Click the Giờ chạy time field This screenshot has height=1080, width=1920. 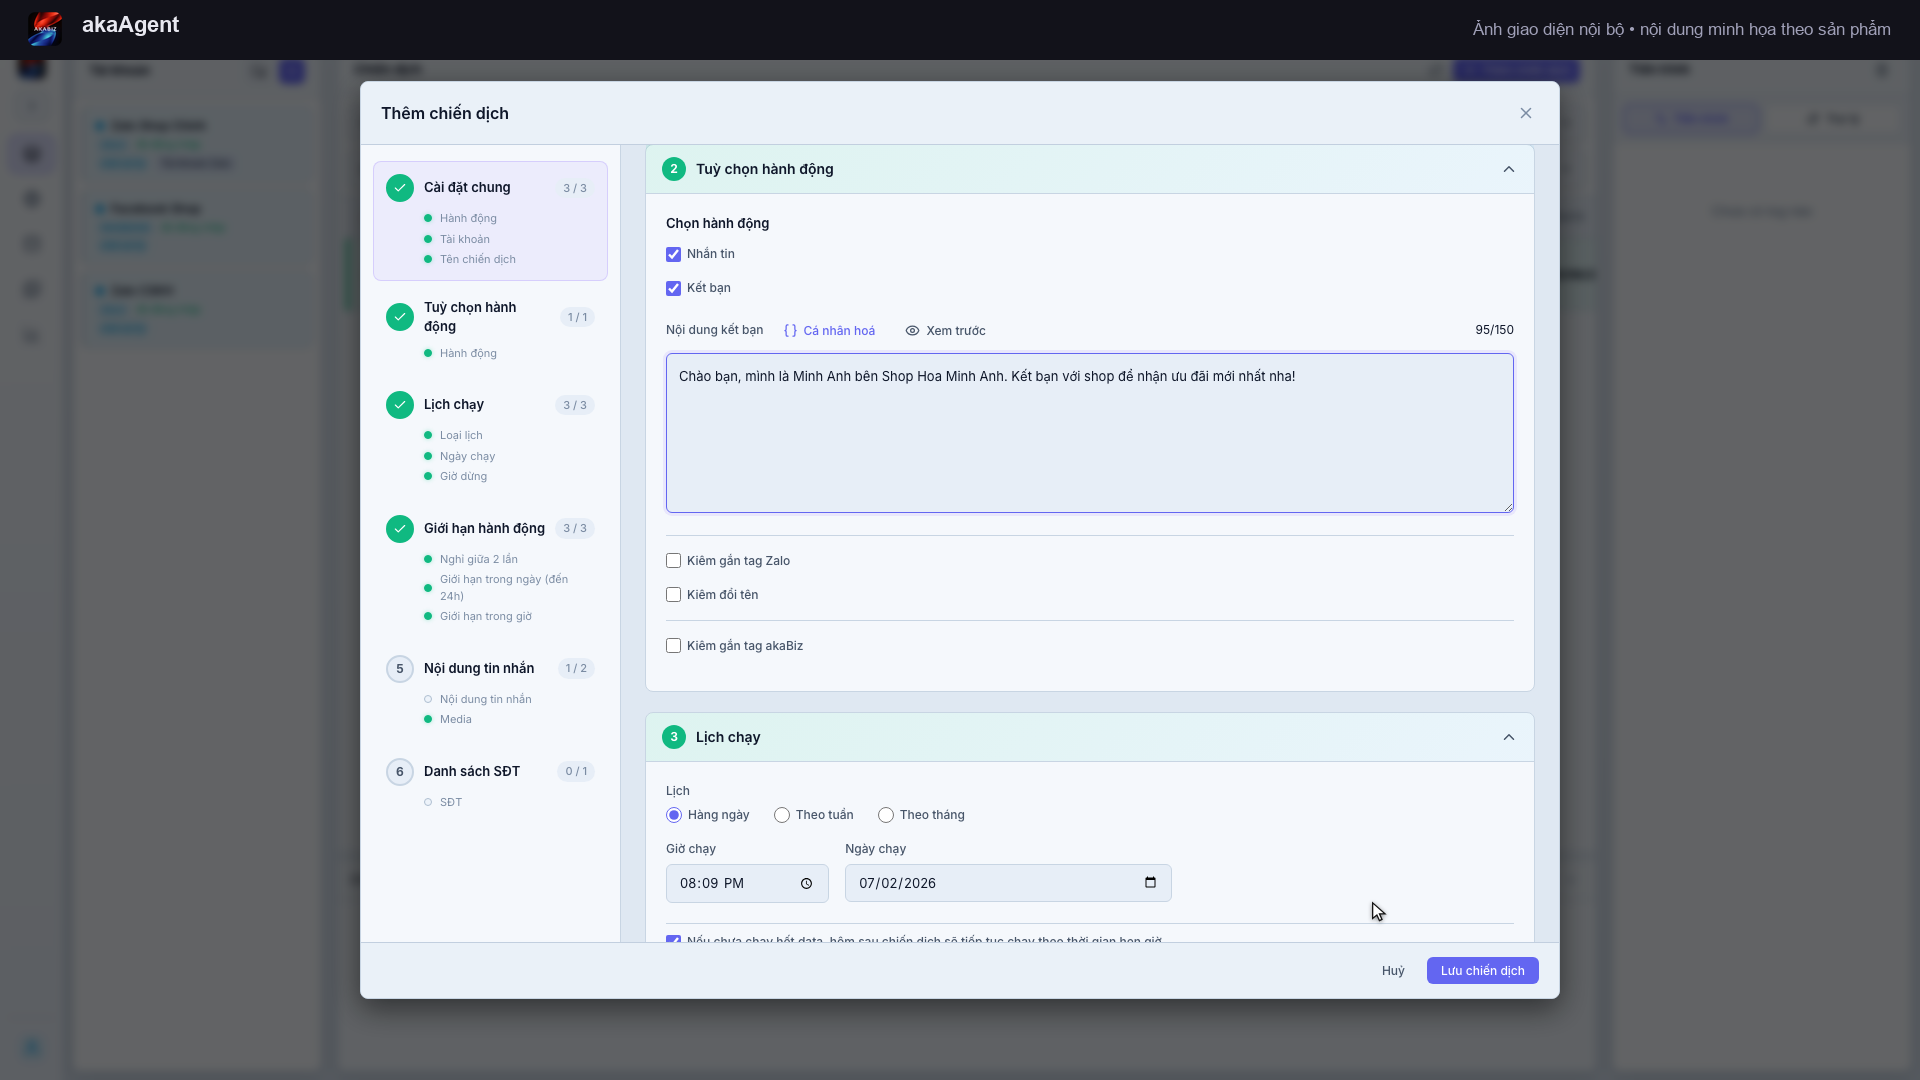coord(747,884)
